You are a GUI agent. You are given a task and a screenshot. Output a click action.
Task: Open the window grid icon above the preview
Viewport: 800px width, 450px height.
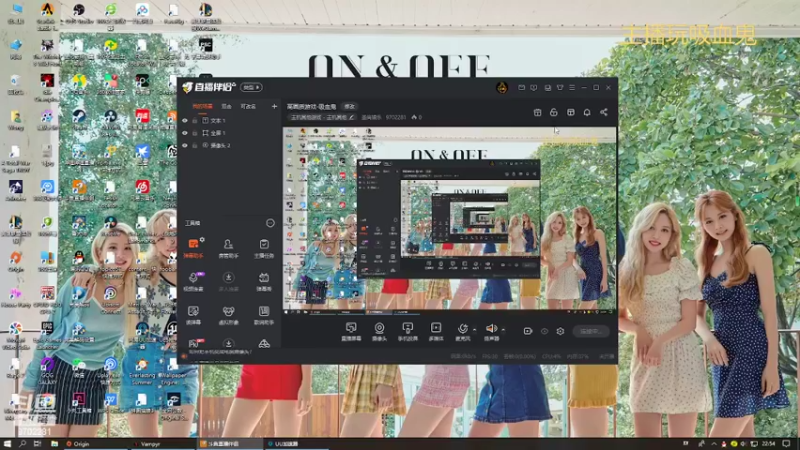570,112
